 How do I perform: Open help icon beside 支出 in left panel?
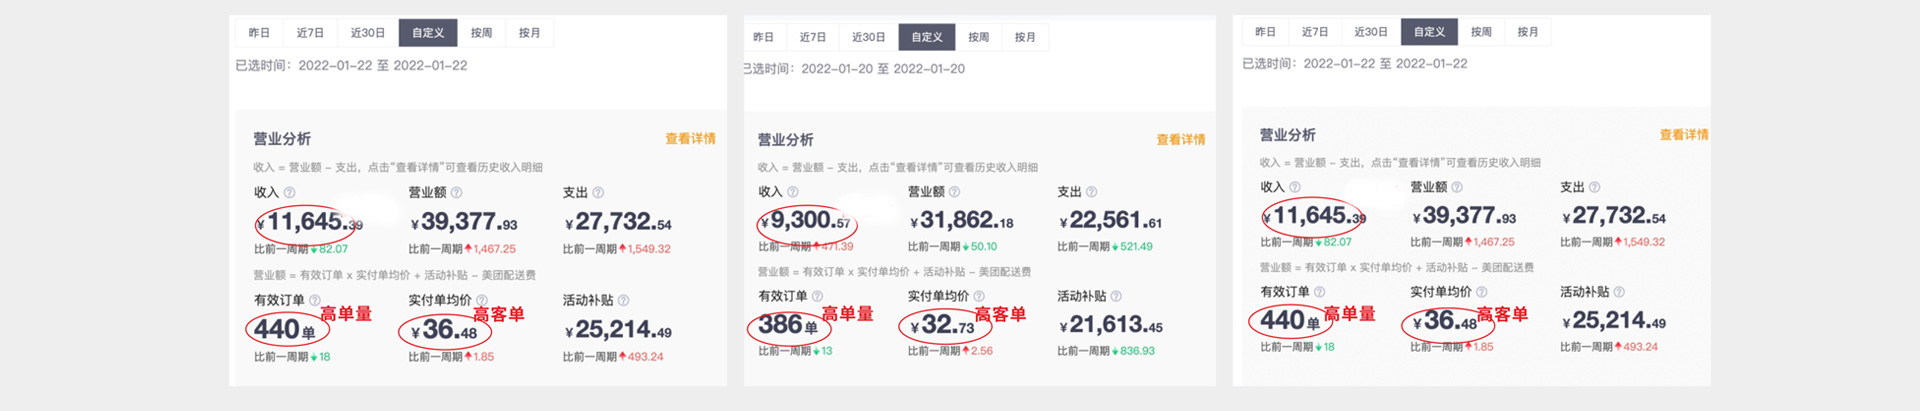[x=597, y=192]
